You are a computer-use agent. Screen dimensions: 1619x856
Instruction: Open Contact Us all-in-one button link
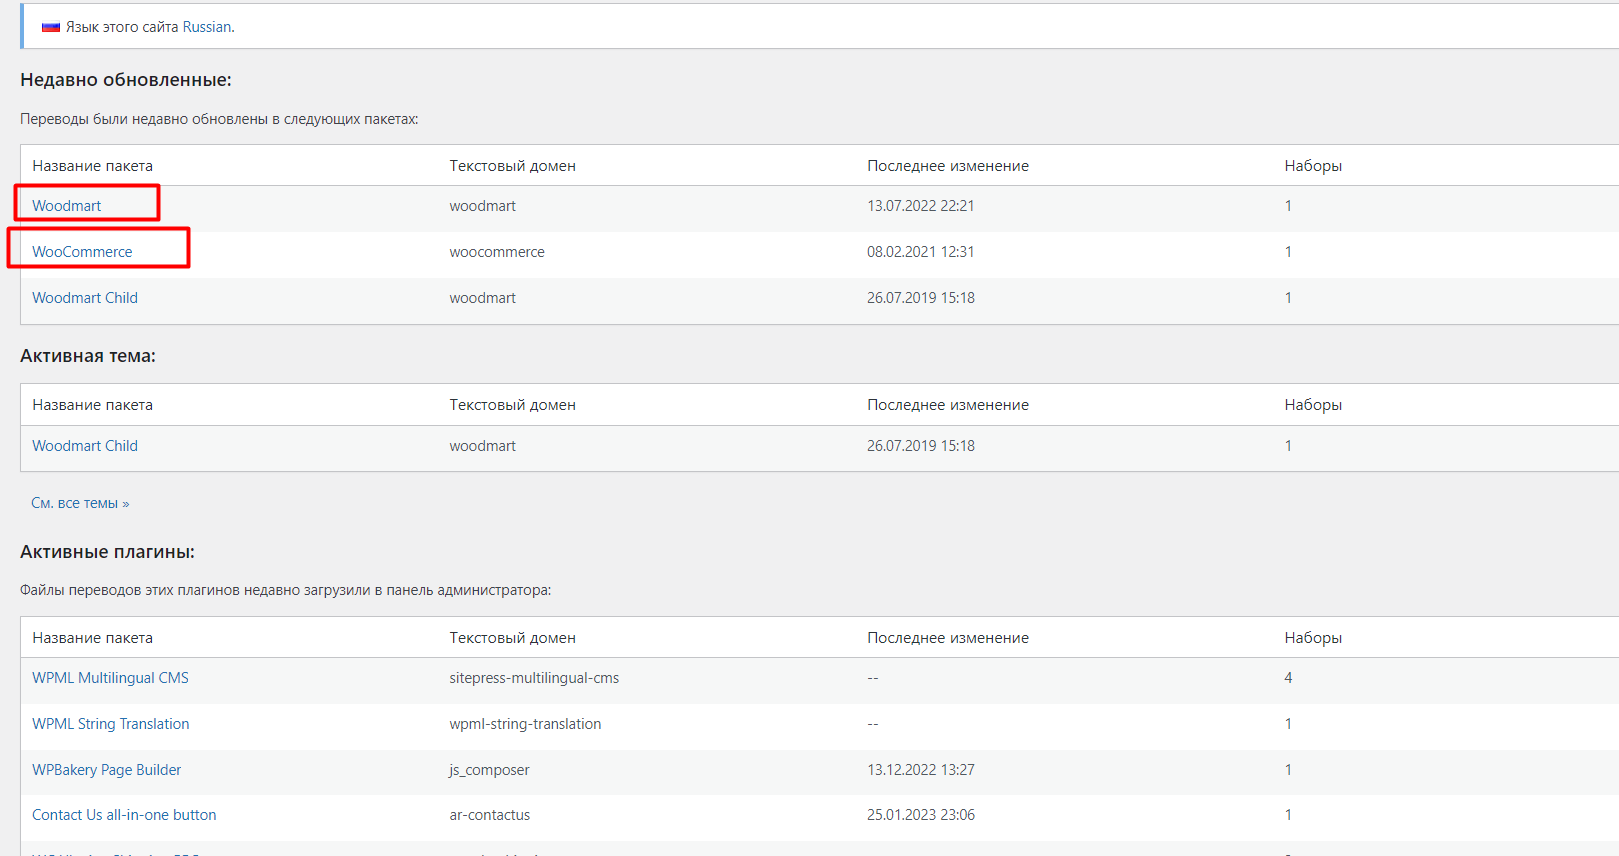point(124,815)
